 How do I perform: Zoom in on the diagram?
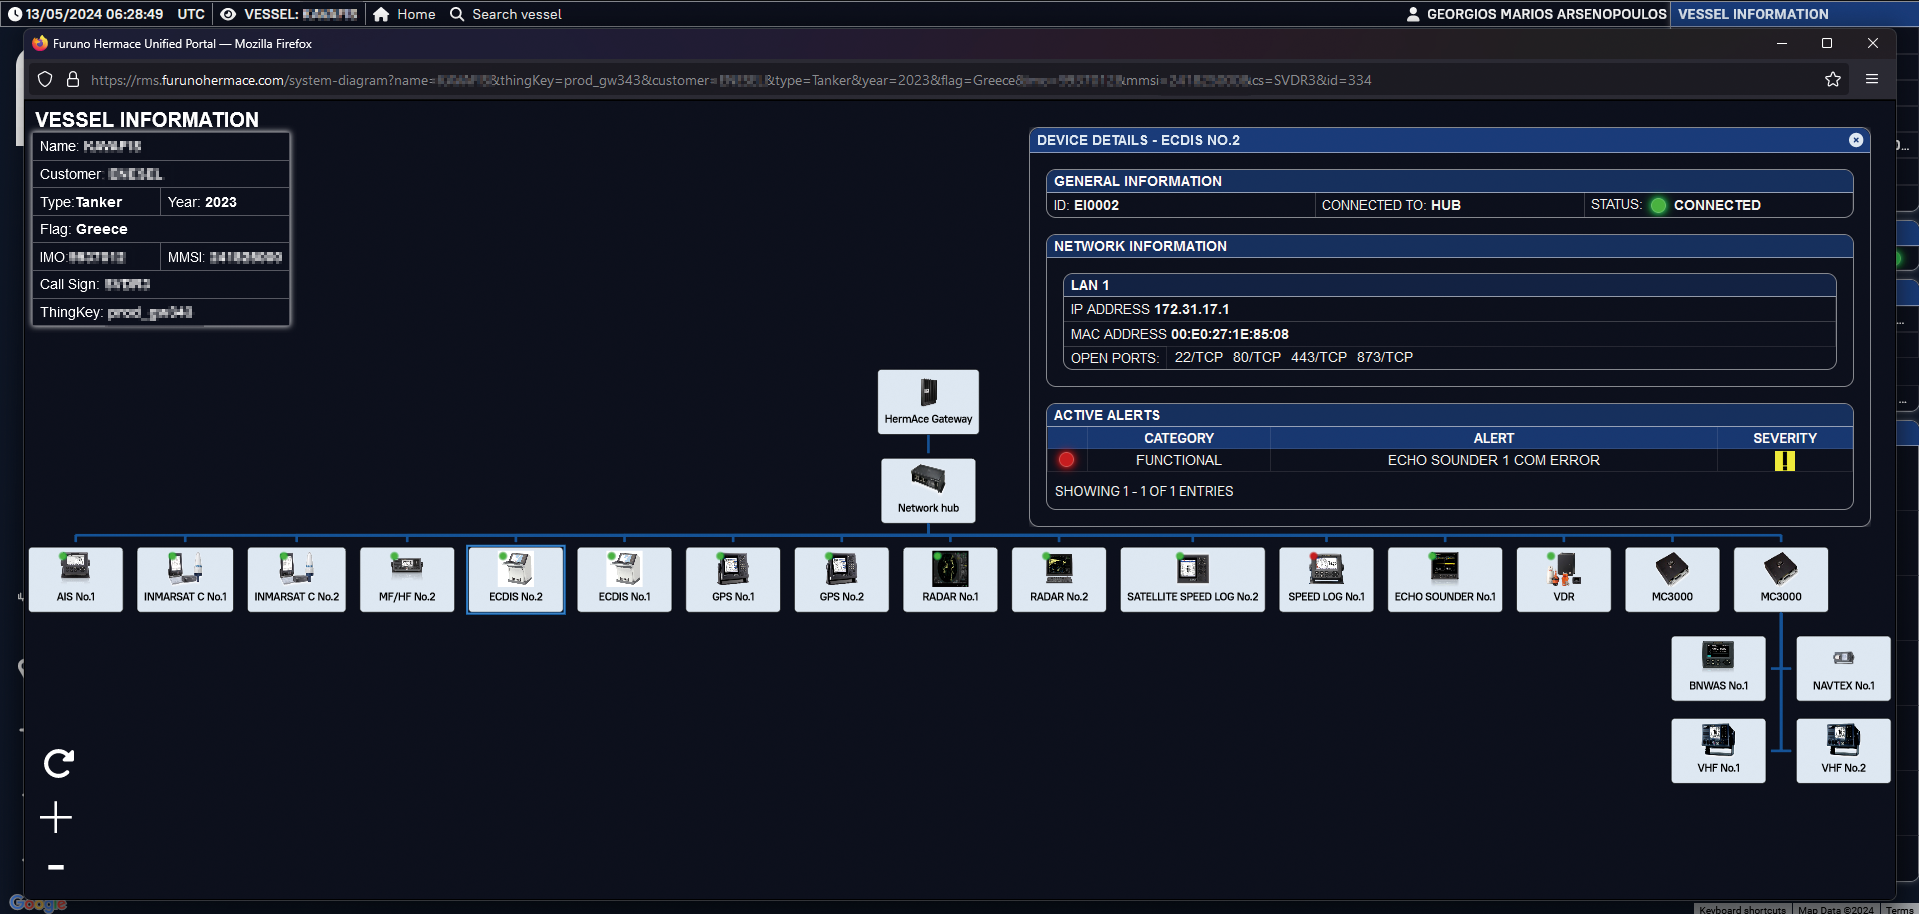pos(56,817)
